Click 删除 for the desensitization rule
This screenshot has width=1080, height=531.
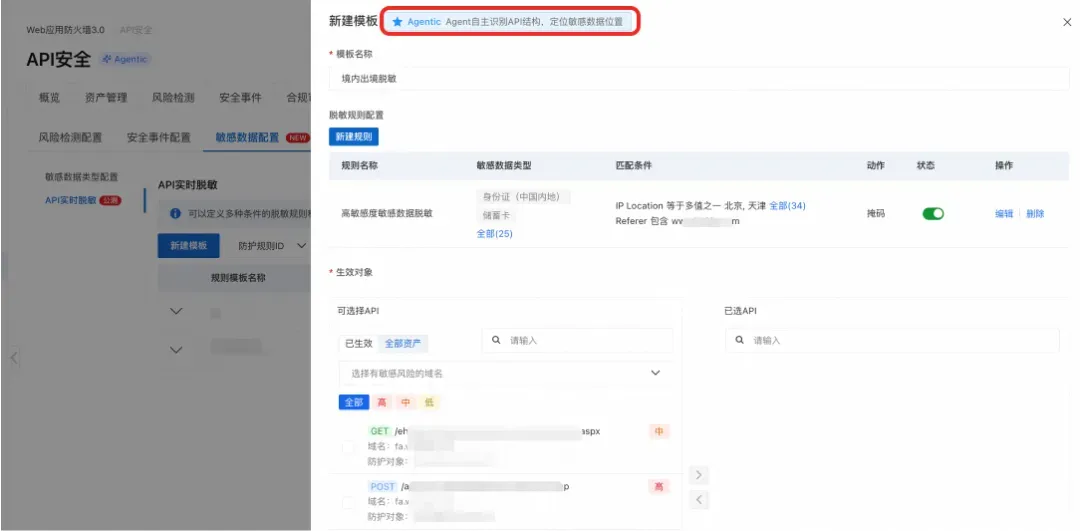[x=1035, y=214]
